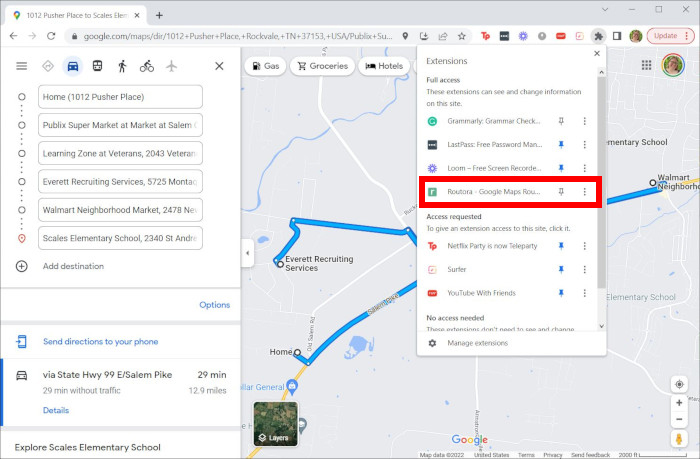Click Chrome Update button
This screenshot has height=459, width=700.
(x=670, y=36)
